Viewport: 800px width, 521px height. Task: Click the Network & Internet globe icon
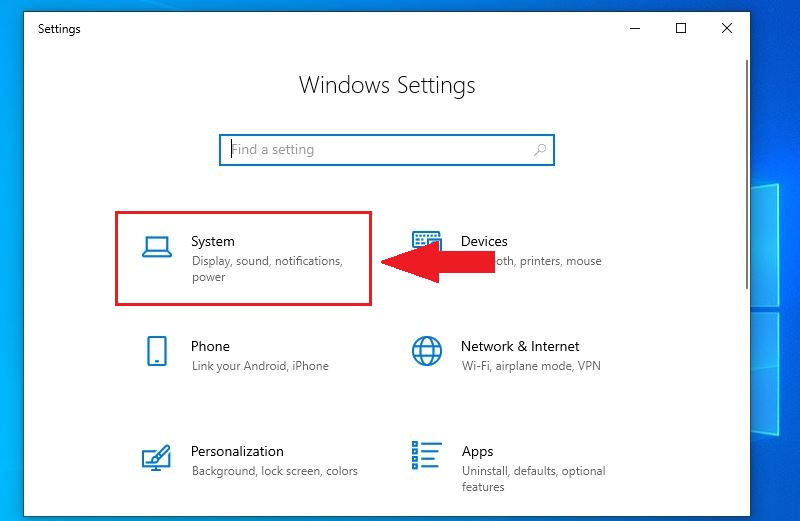(427, 351)
